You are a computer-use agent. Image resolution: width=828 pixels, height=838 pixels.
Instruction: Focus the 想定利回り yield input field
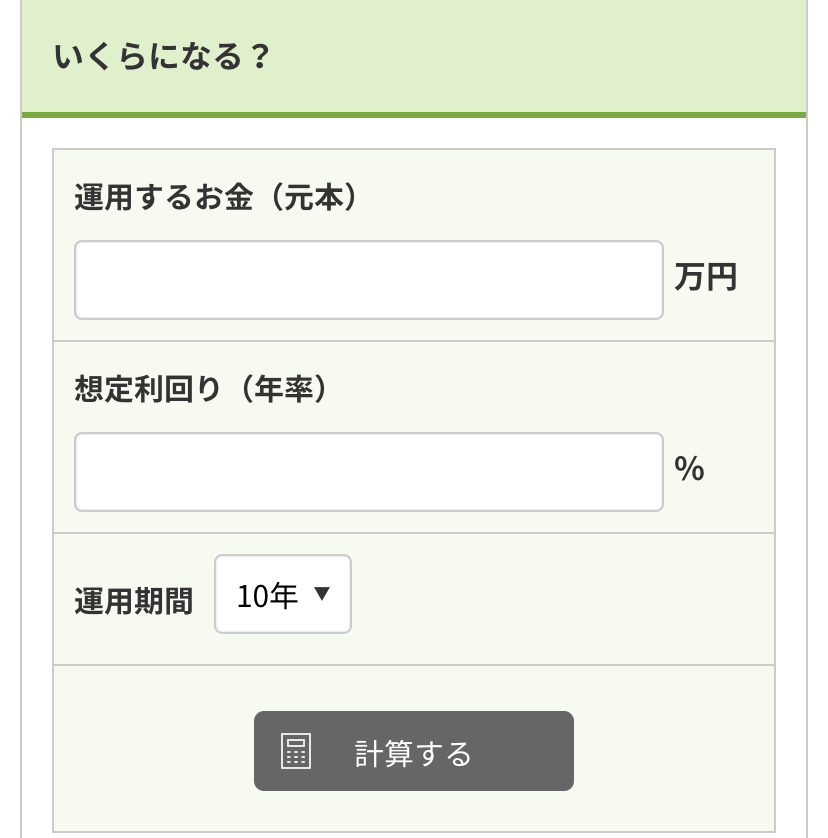point(369,472)
